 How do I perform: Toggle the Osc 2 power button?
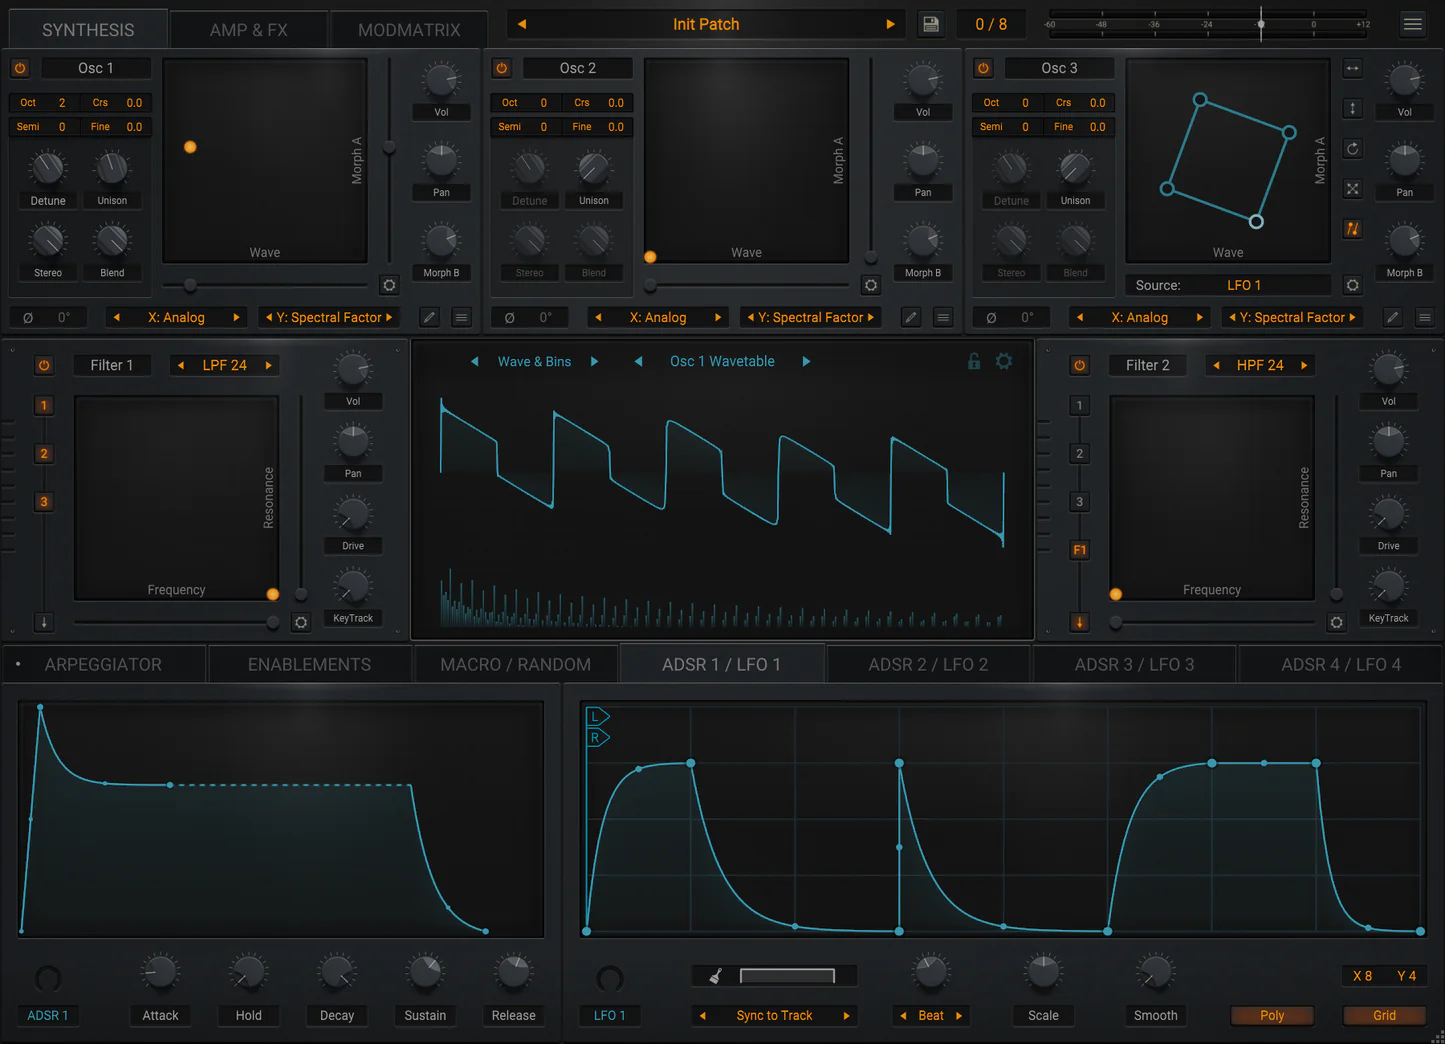(502, 68)
